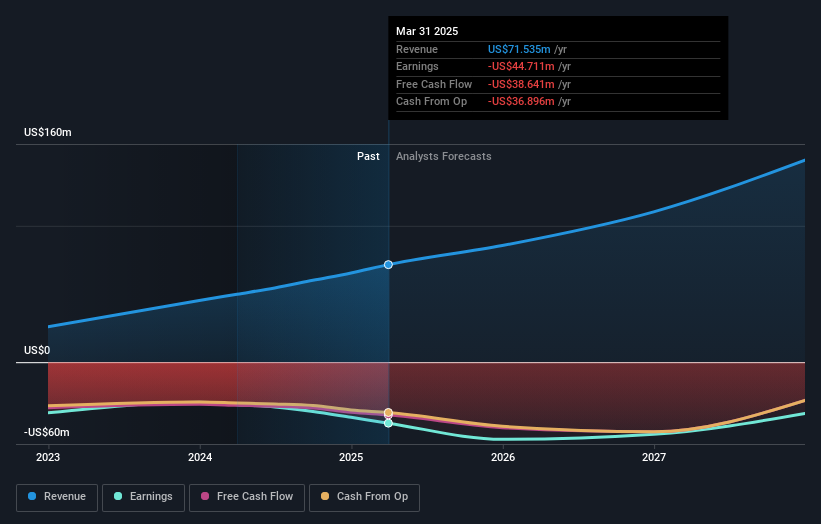Click the US$0 y-axis label

[37, 350]
